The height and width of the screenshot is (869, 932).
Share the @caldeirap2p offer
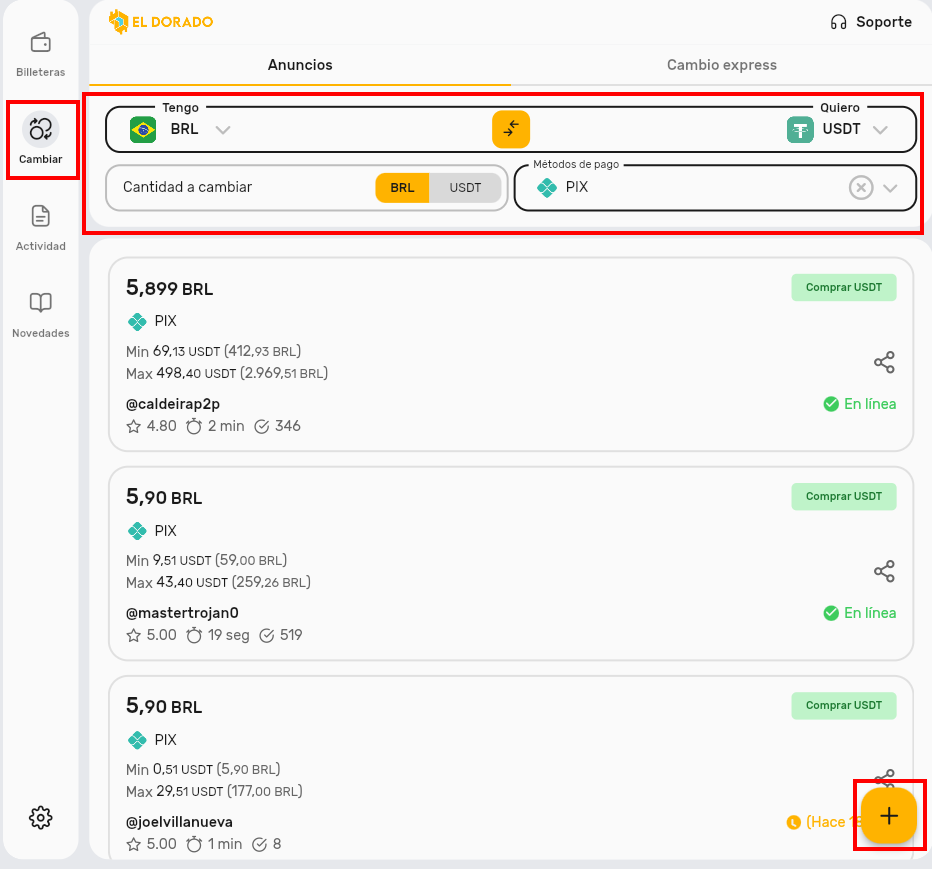click(884, 362)
